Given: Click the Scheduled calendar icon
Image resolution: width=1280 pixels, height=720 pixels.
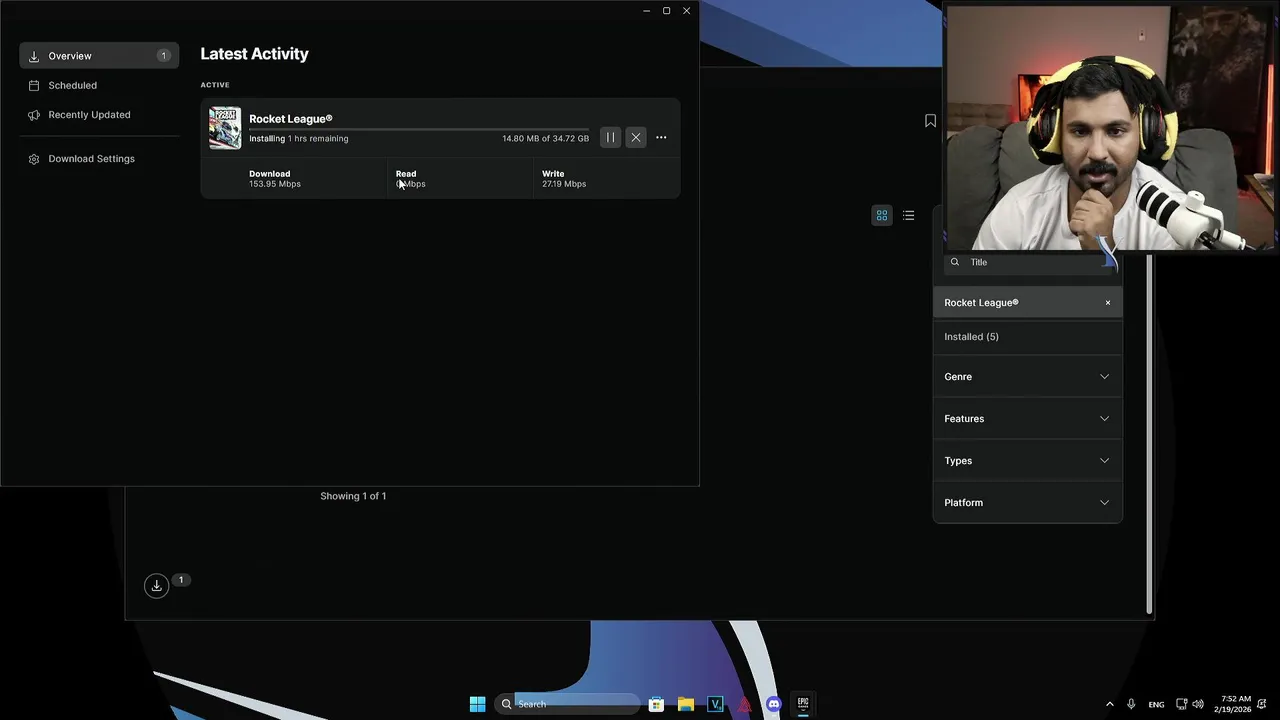Looking at the screenshot, I should click(34, 85).
